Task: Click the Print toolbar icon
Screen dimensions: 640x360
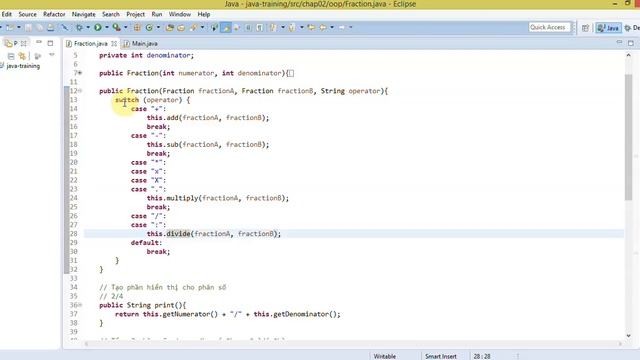Action: pos(51,27)
